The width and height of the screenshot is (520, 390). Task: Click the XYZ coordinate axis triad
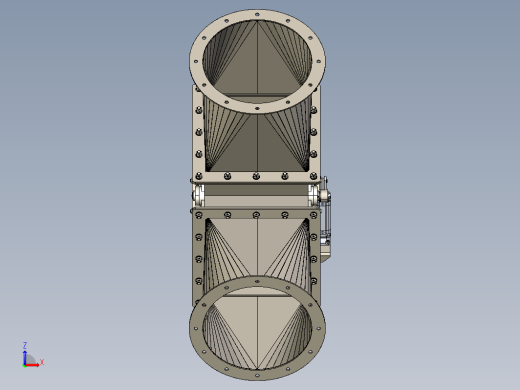point(33,355)
